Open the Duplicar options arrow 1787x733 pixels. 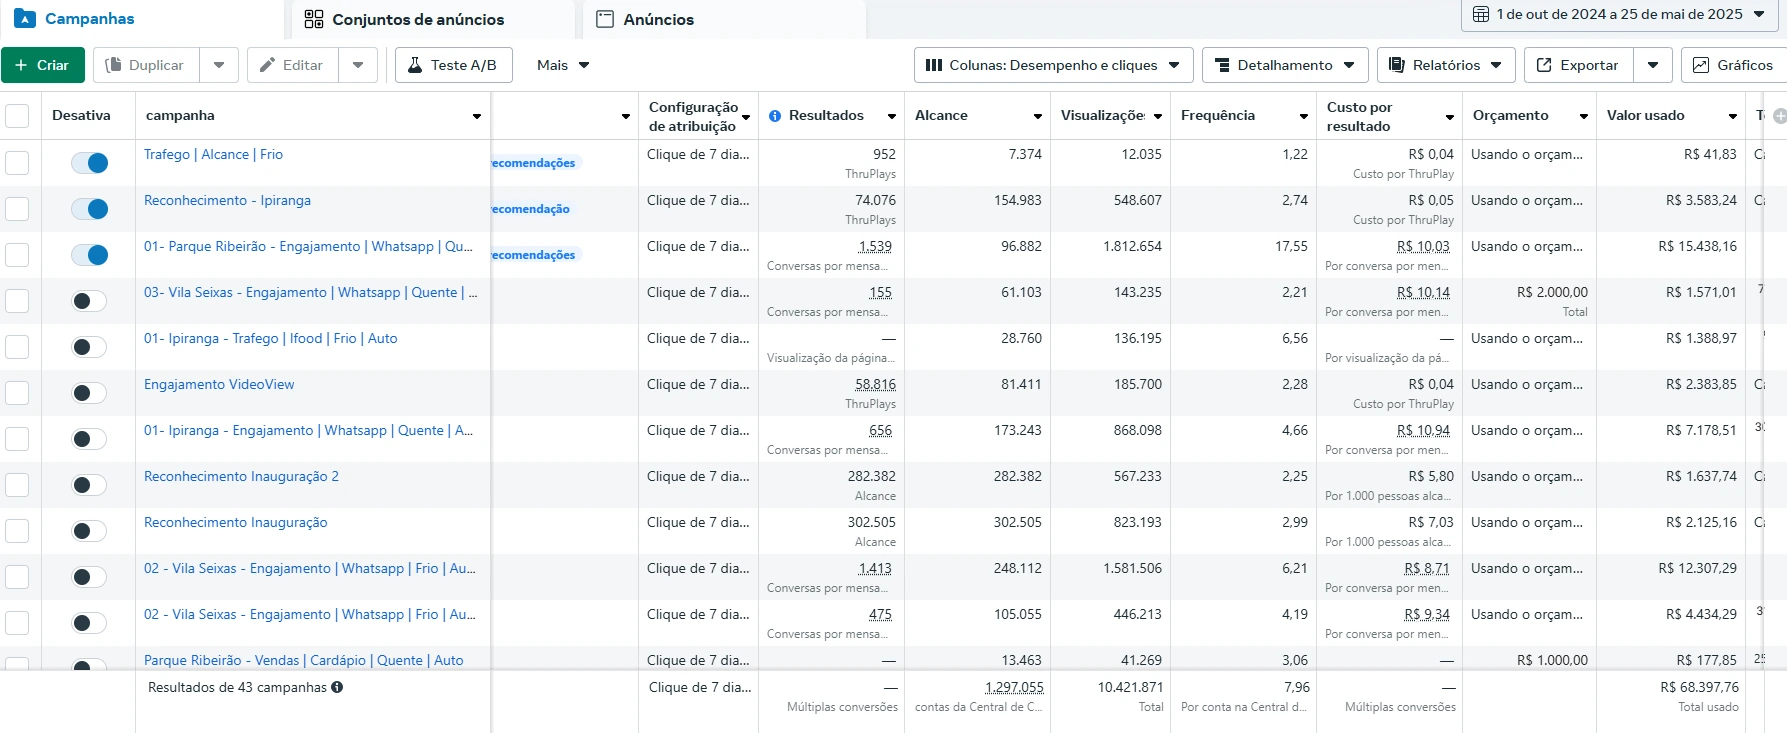(219, 65)
